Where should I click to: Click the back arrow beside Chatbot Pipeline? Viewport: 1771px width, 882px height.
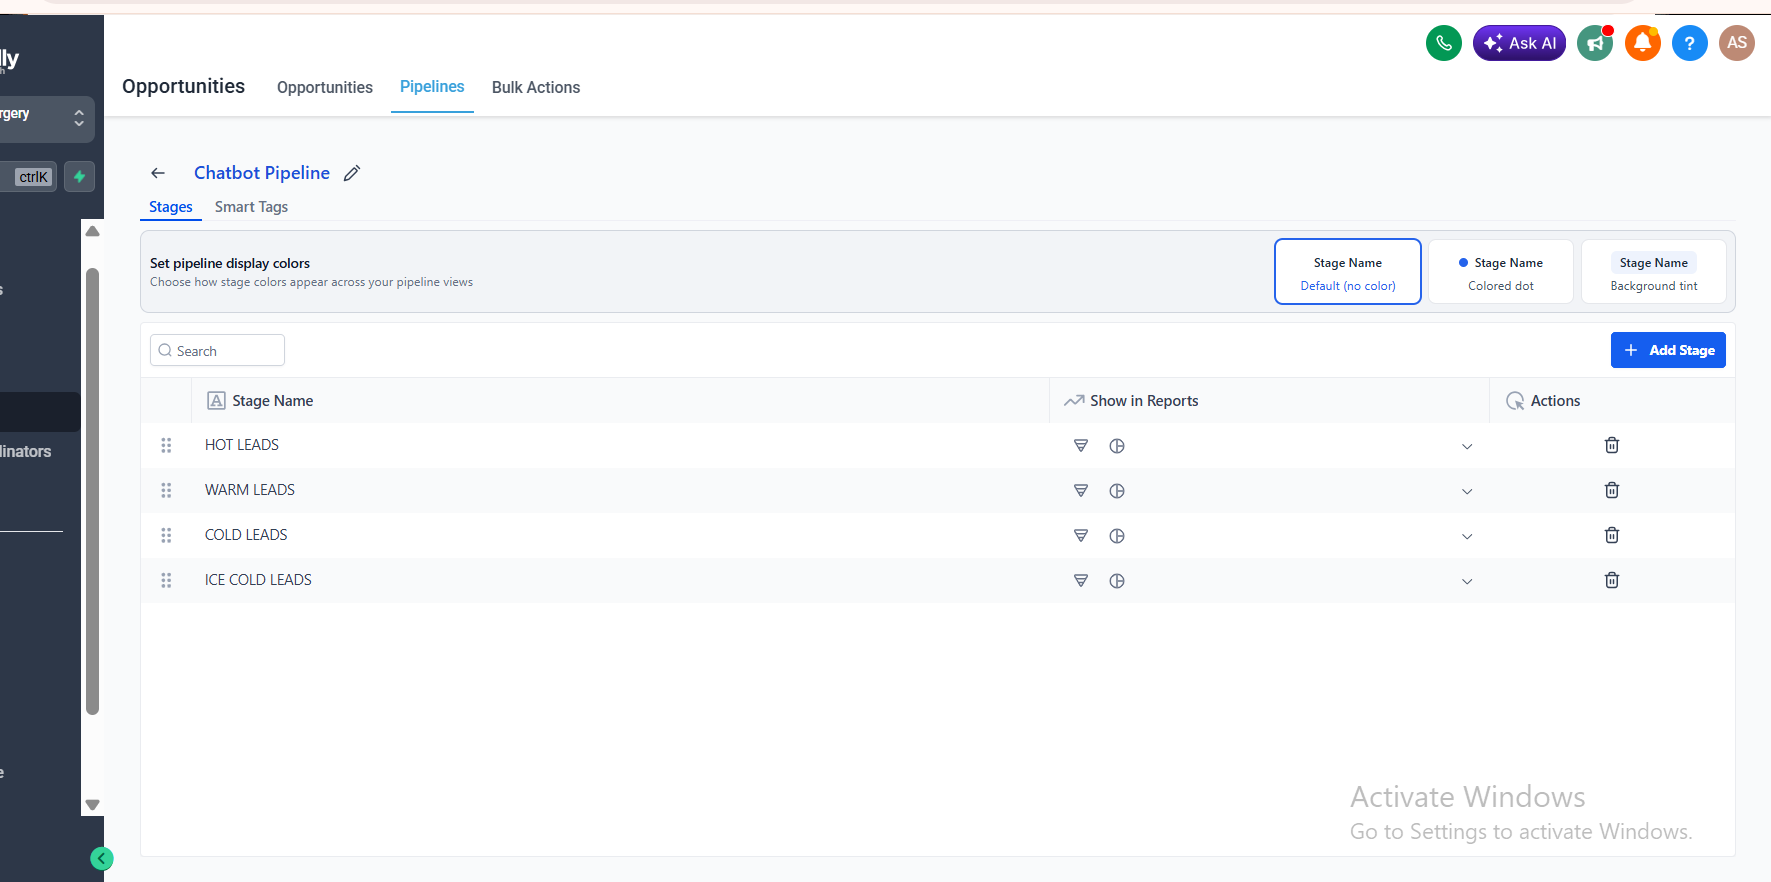[158, 173]
